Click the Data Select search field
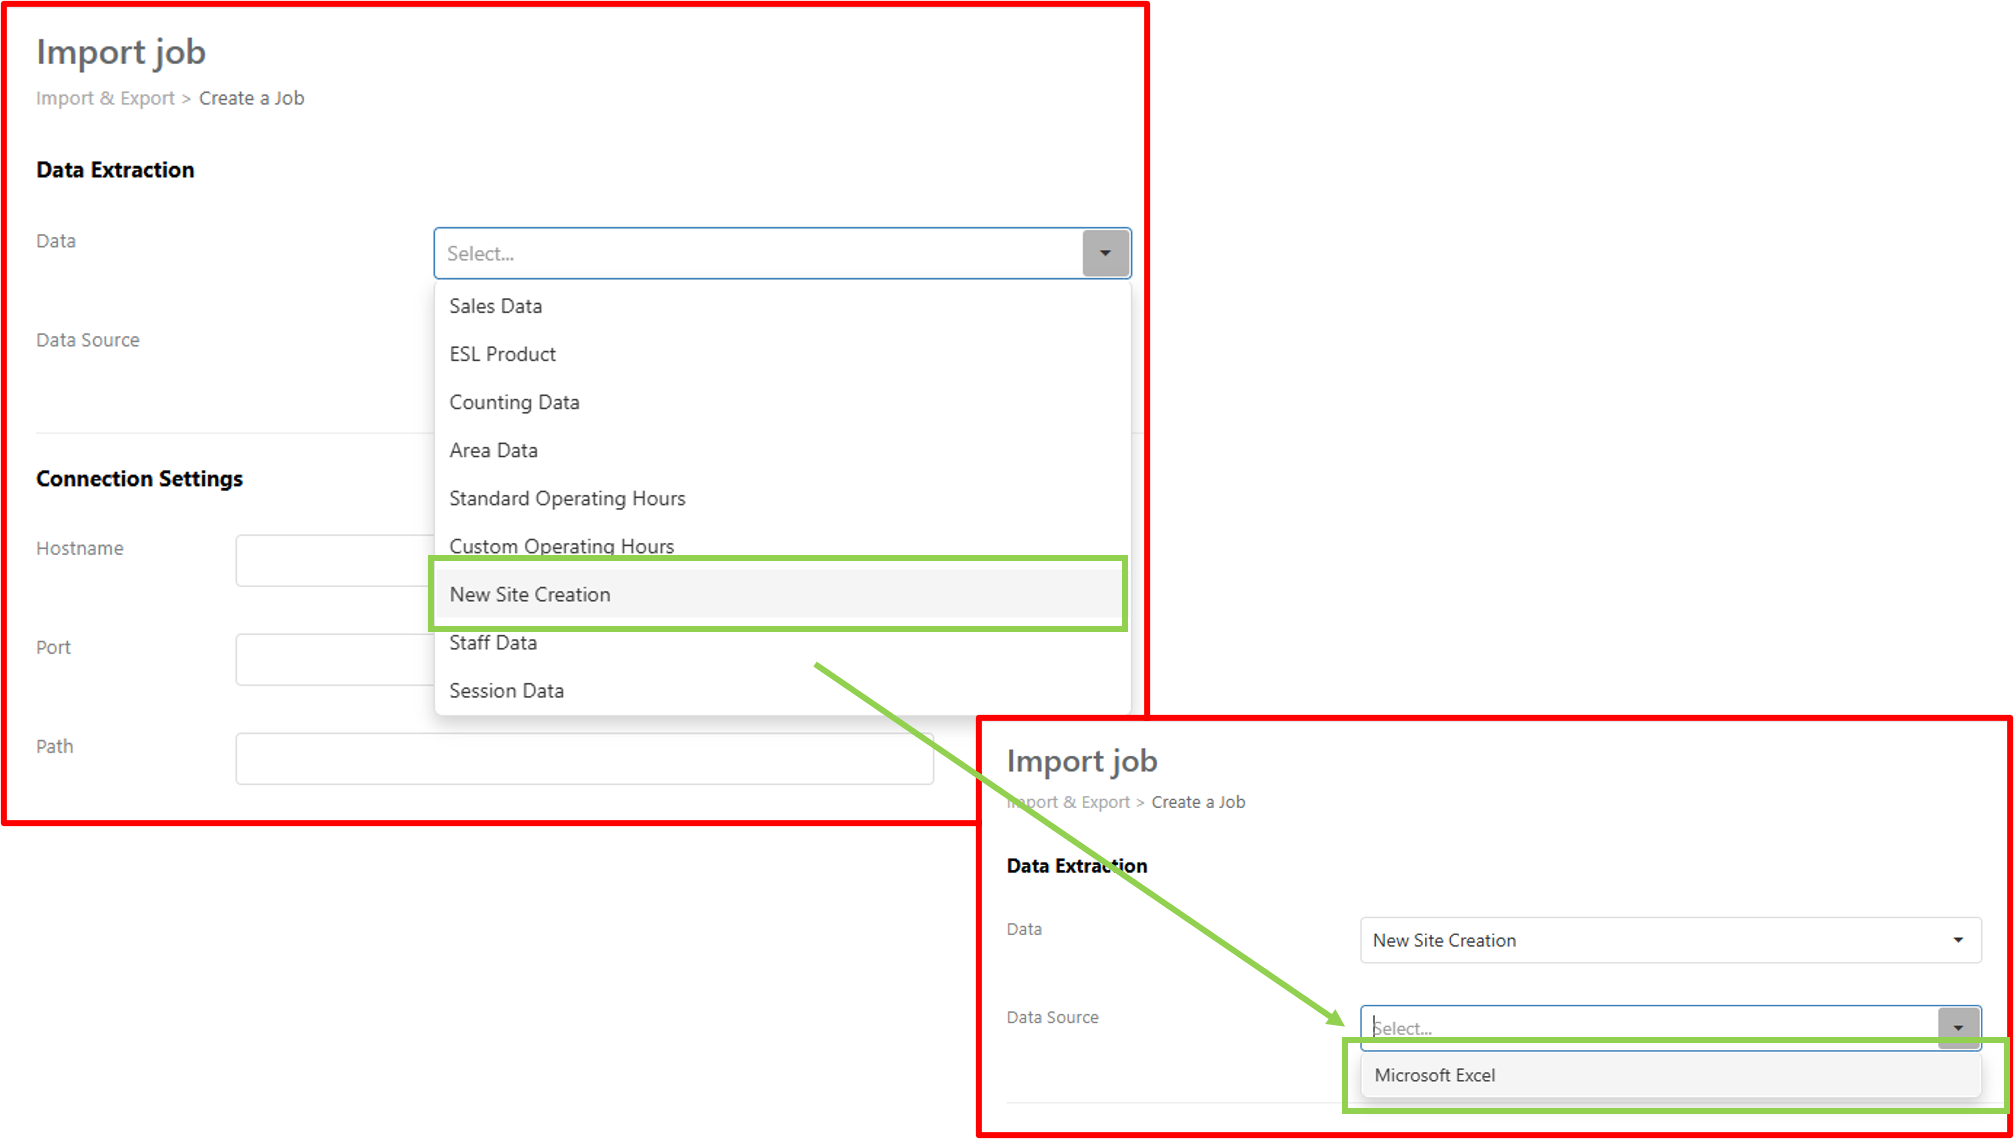 (x=760, y=253)
